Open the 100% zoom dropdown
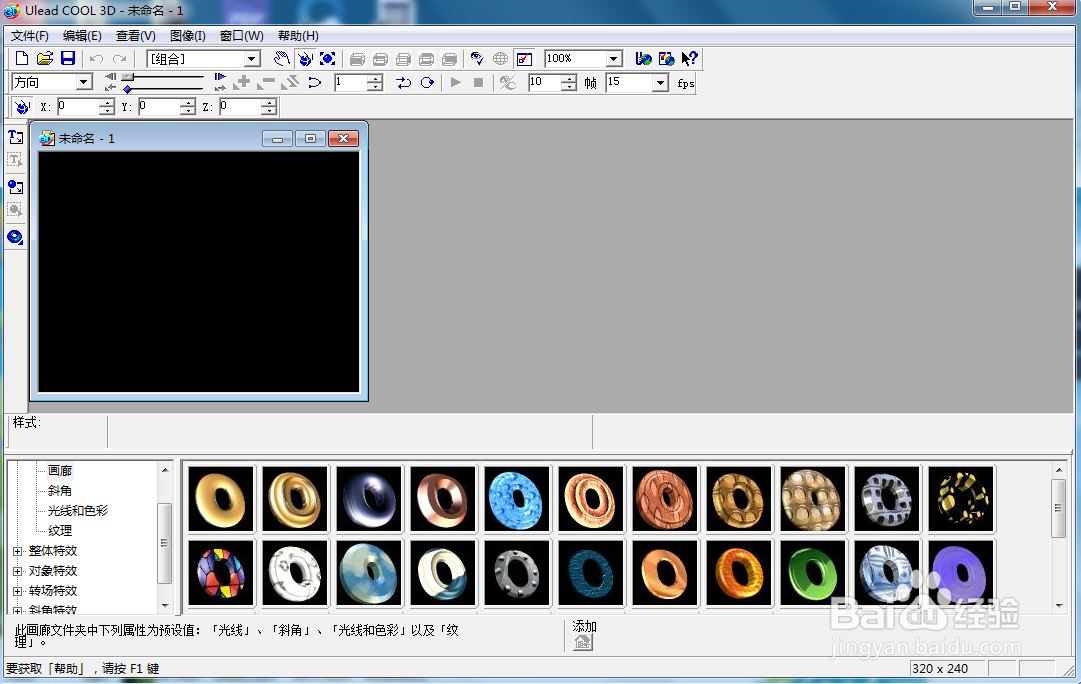 click(x=614, y=59)
